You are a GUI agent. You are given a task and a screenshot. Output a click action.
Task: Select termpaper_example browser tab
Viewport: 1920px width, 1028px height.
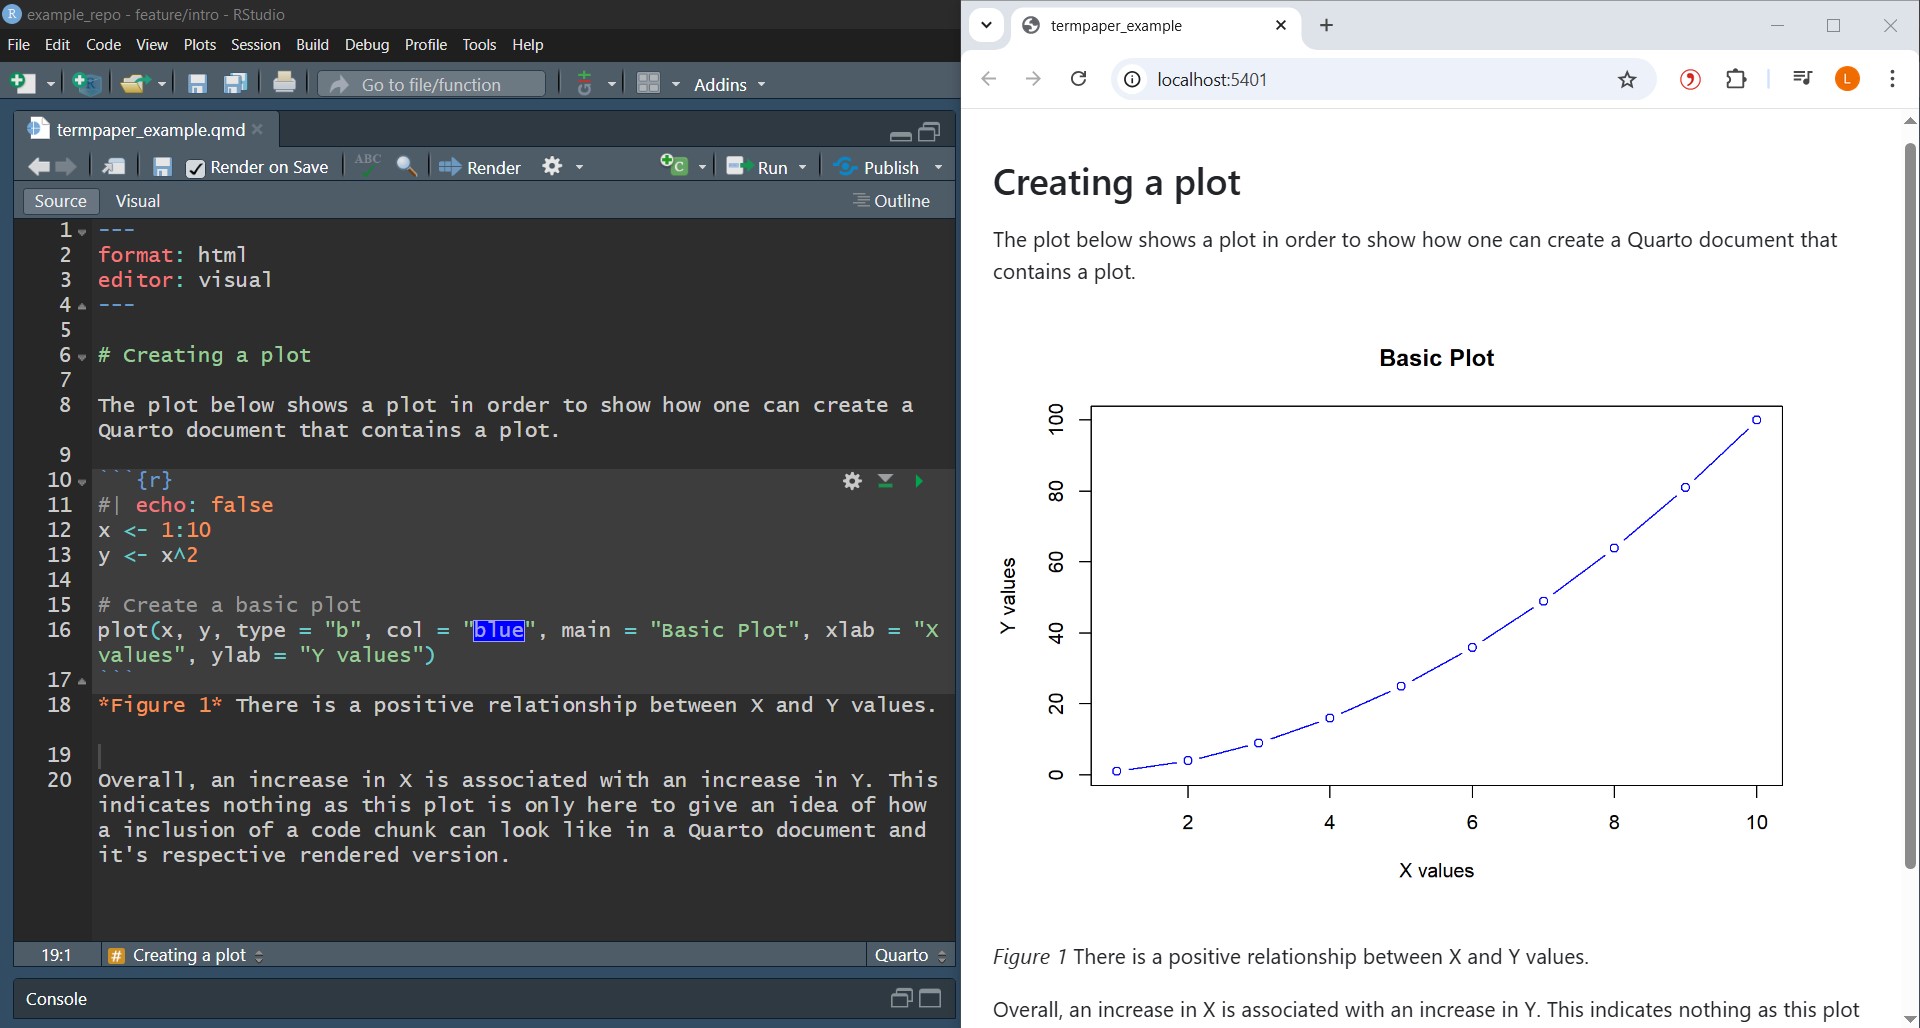[1157, 26]
